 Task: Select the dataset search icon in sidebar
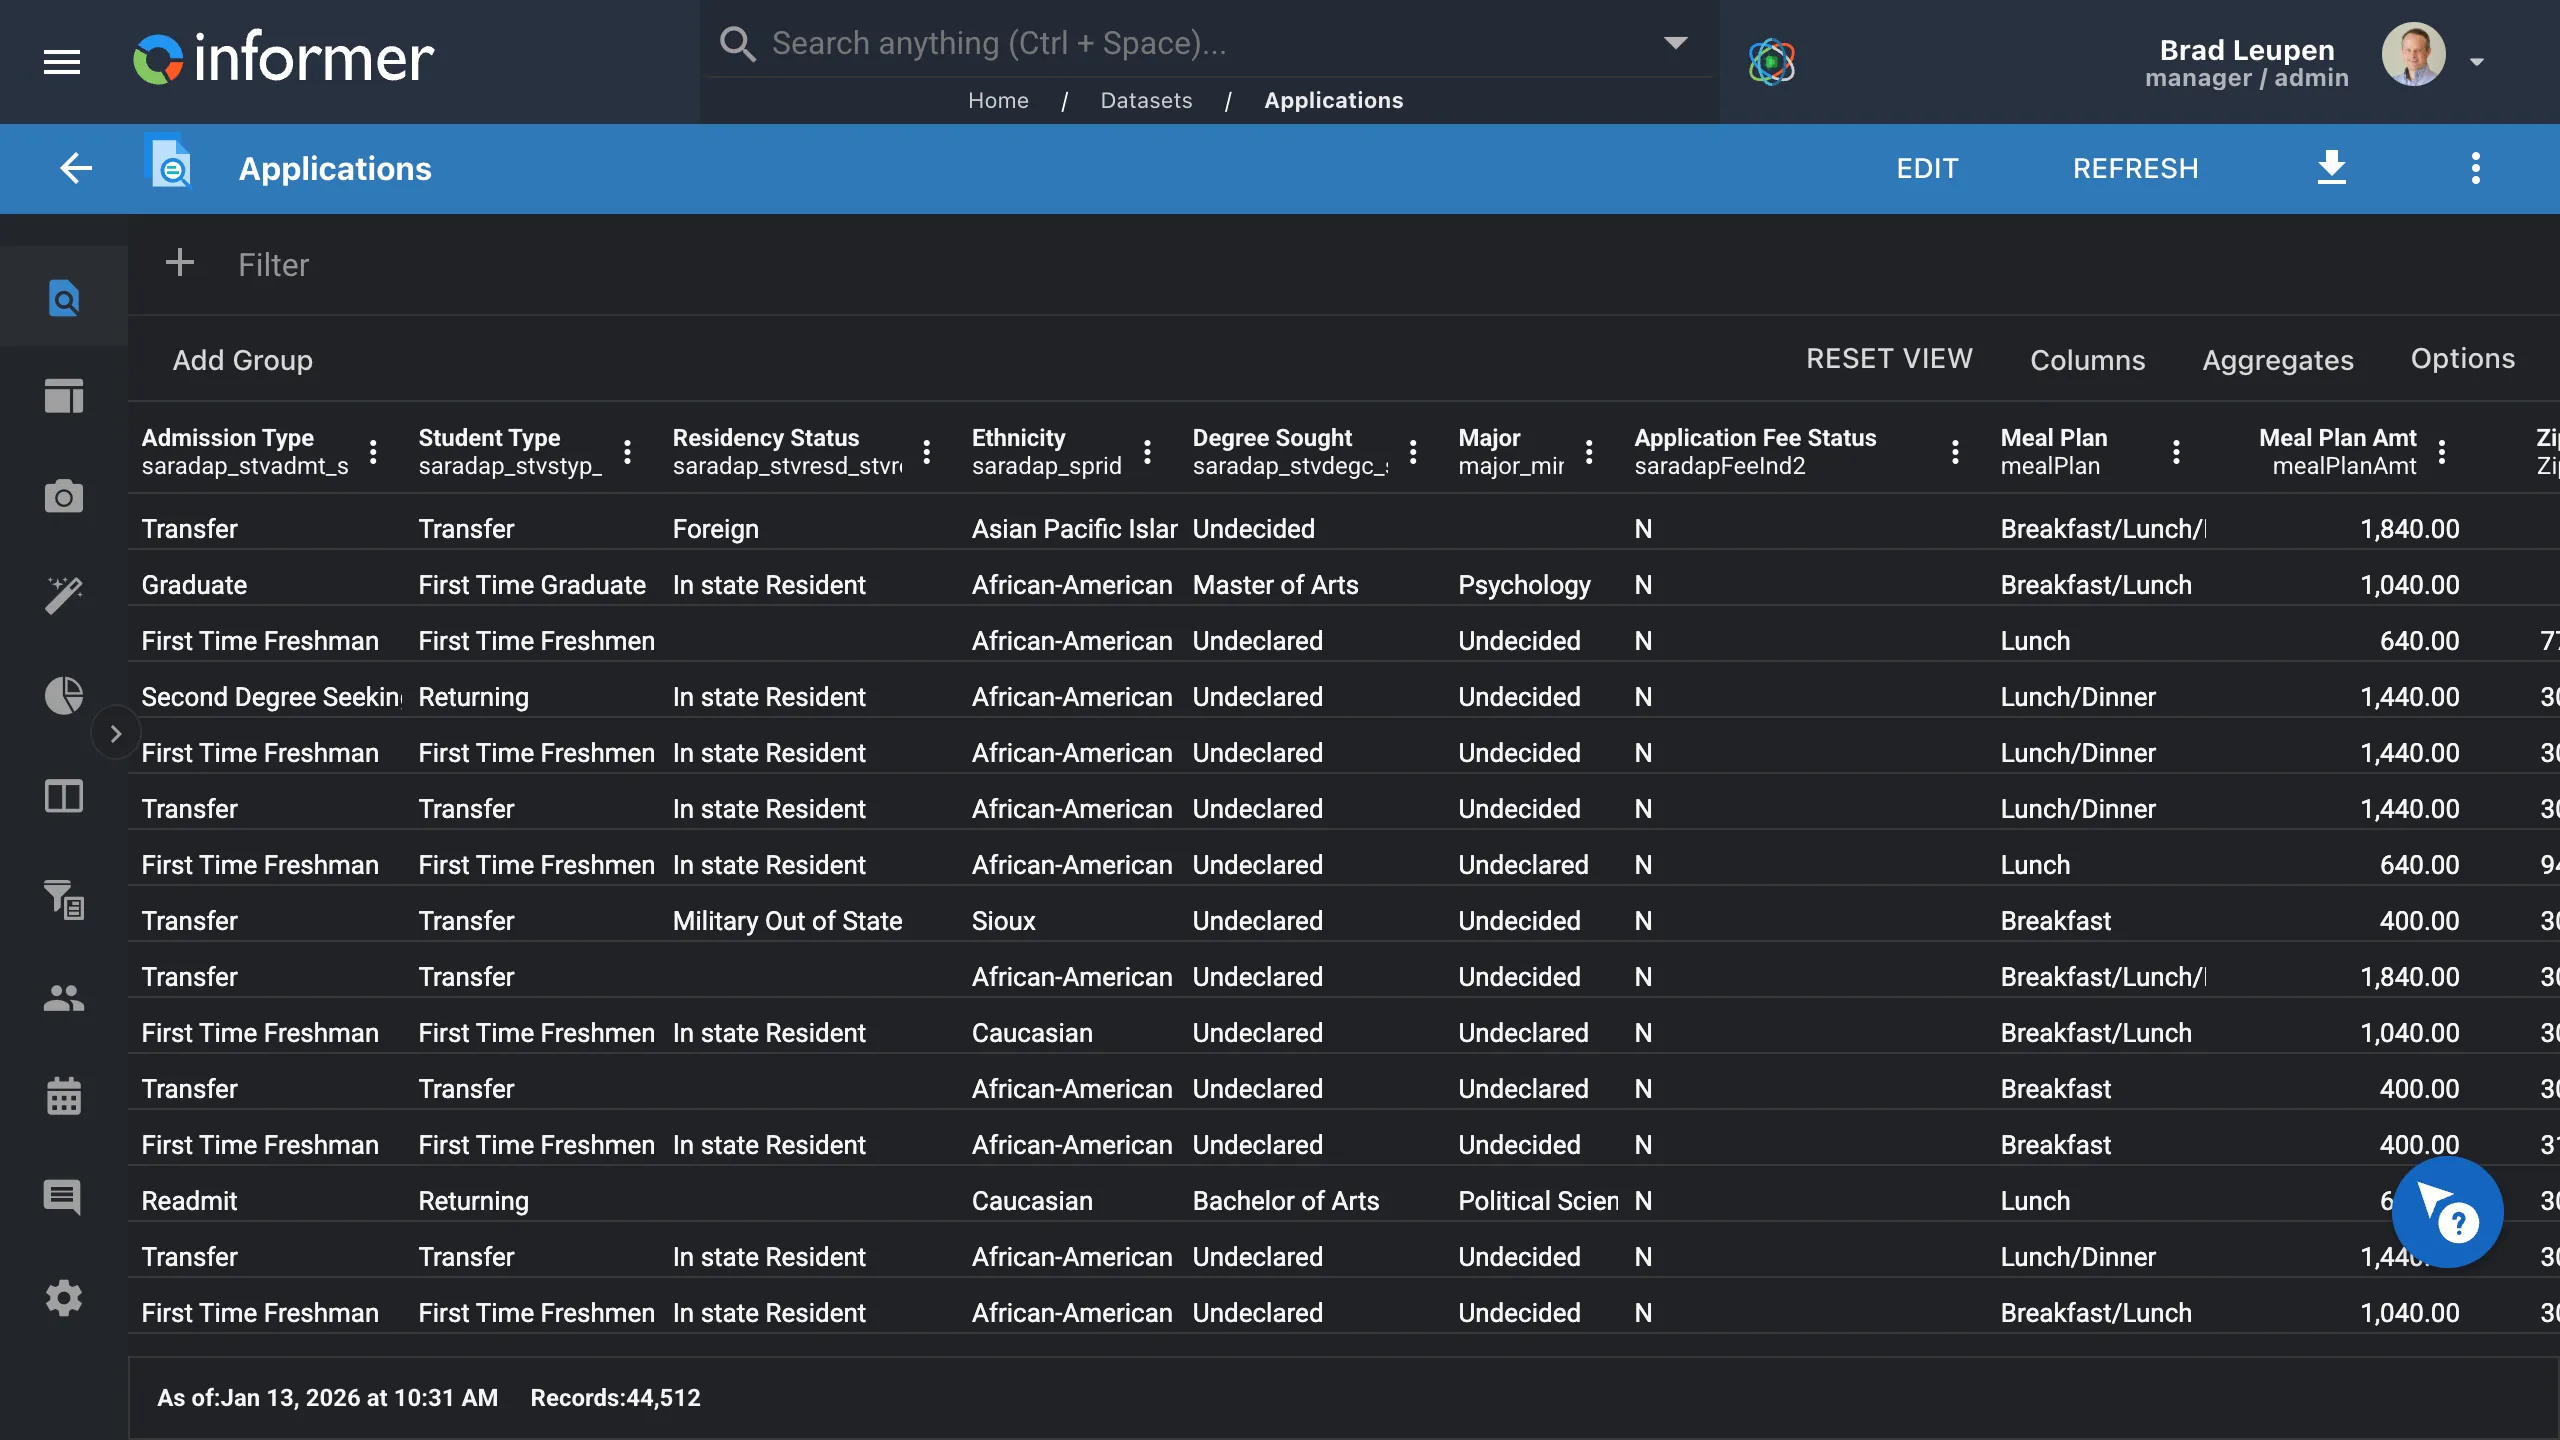click(63, 297)
